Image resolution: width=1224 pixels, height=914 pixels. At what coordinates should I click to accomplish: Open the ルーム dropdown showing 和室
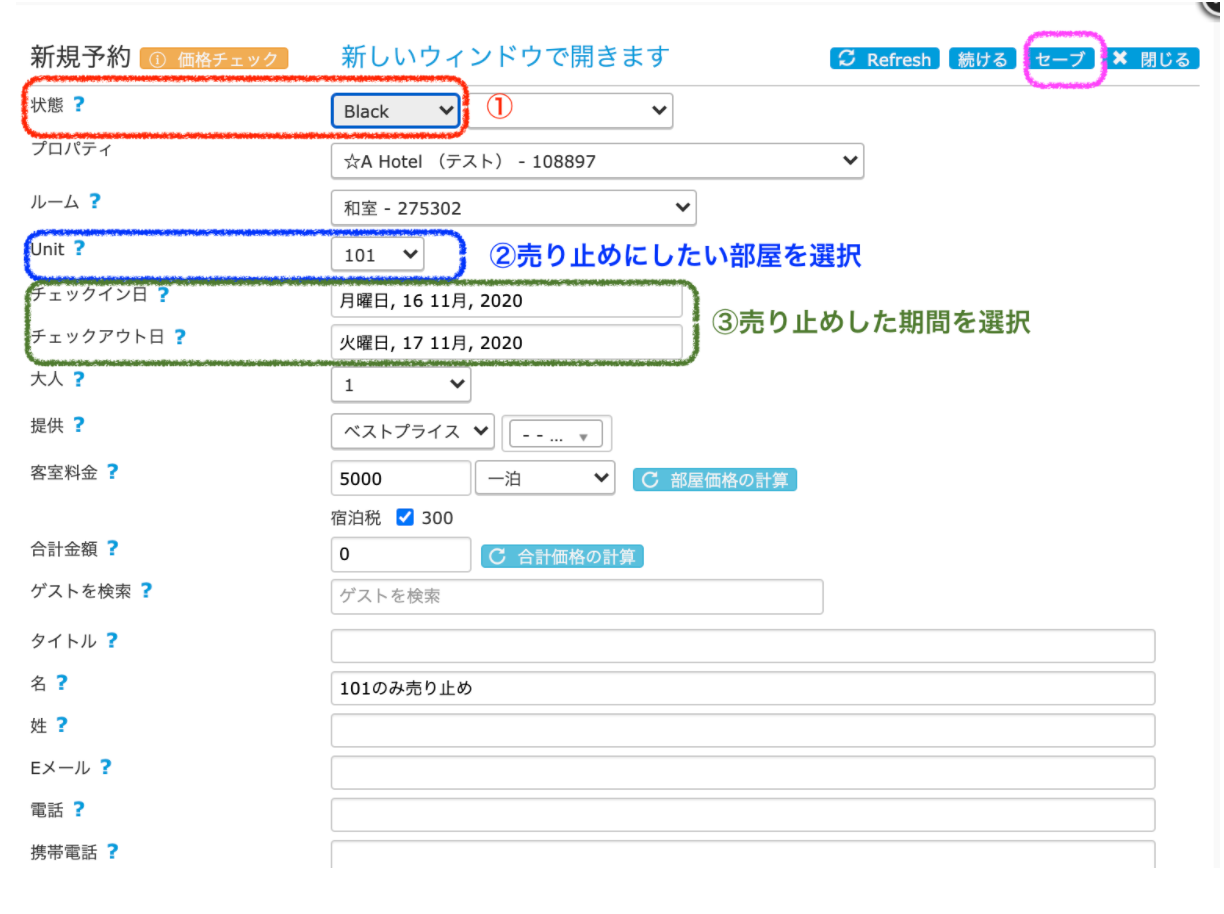click(x=513, y=208)
